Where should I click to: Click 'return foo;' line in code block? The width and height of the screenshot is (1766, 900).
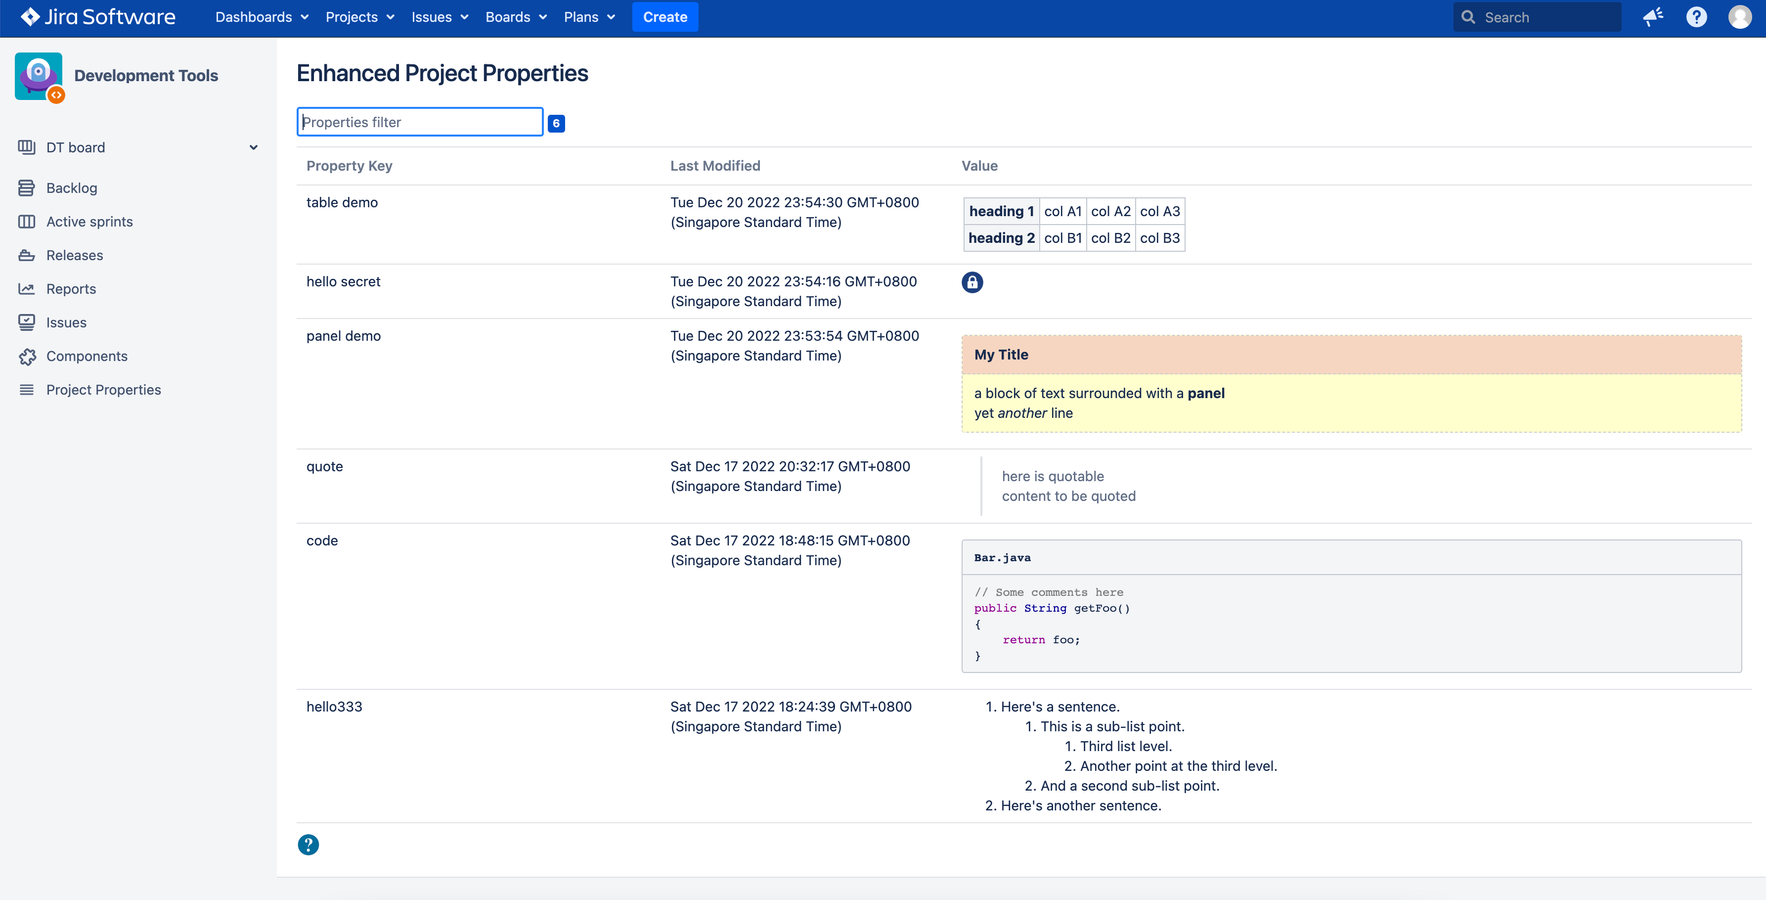coord(1041,640)
